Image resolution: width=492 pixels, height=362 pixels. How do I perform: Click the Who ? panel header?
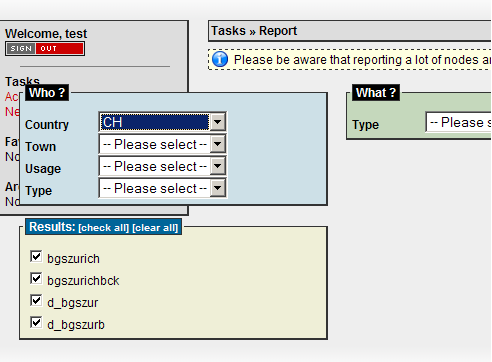coord(47,93)
